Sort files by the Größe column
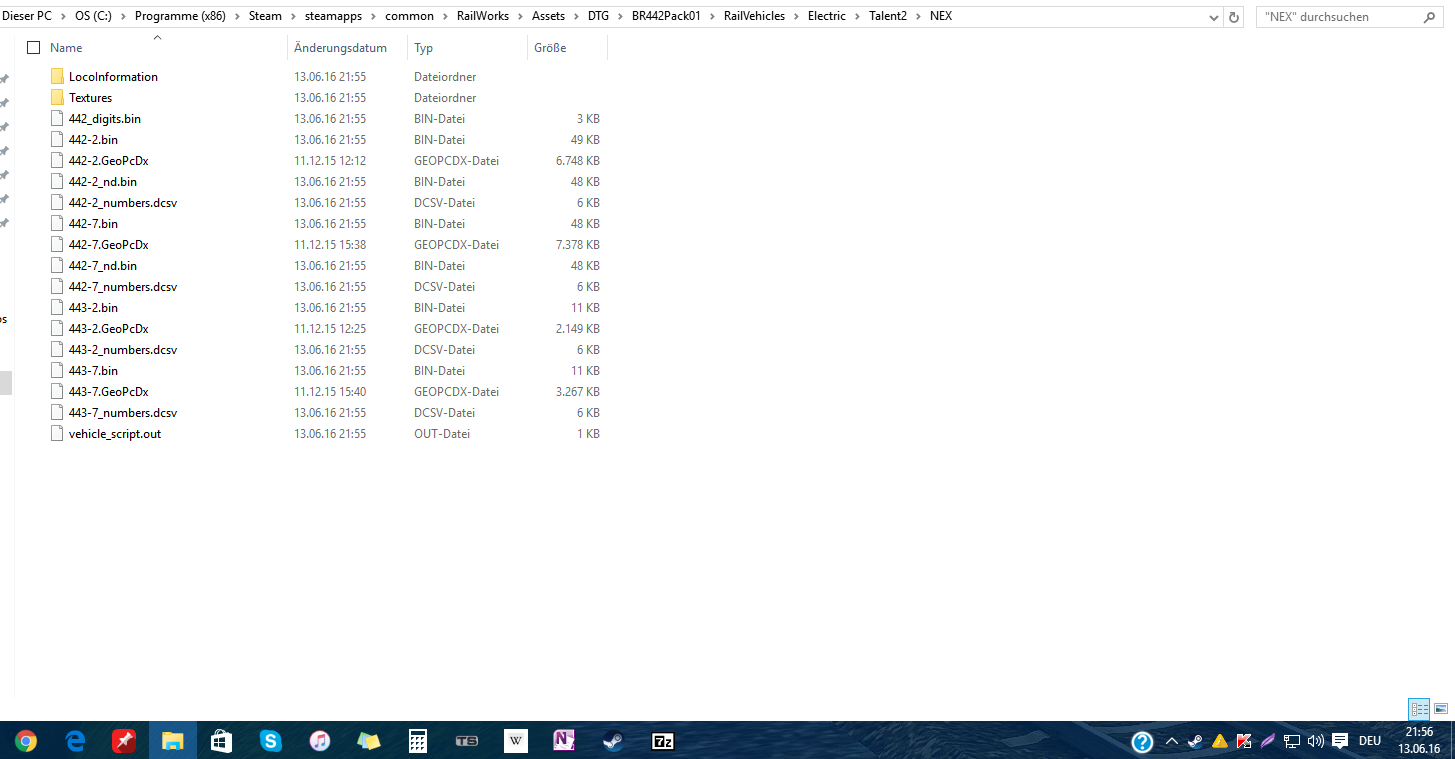 [x=550, y=48]
